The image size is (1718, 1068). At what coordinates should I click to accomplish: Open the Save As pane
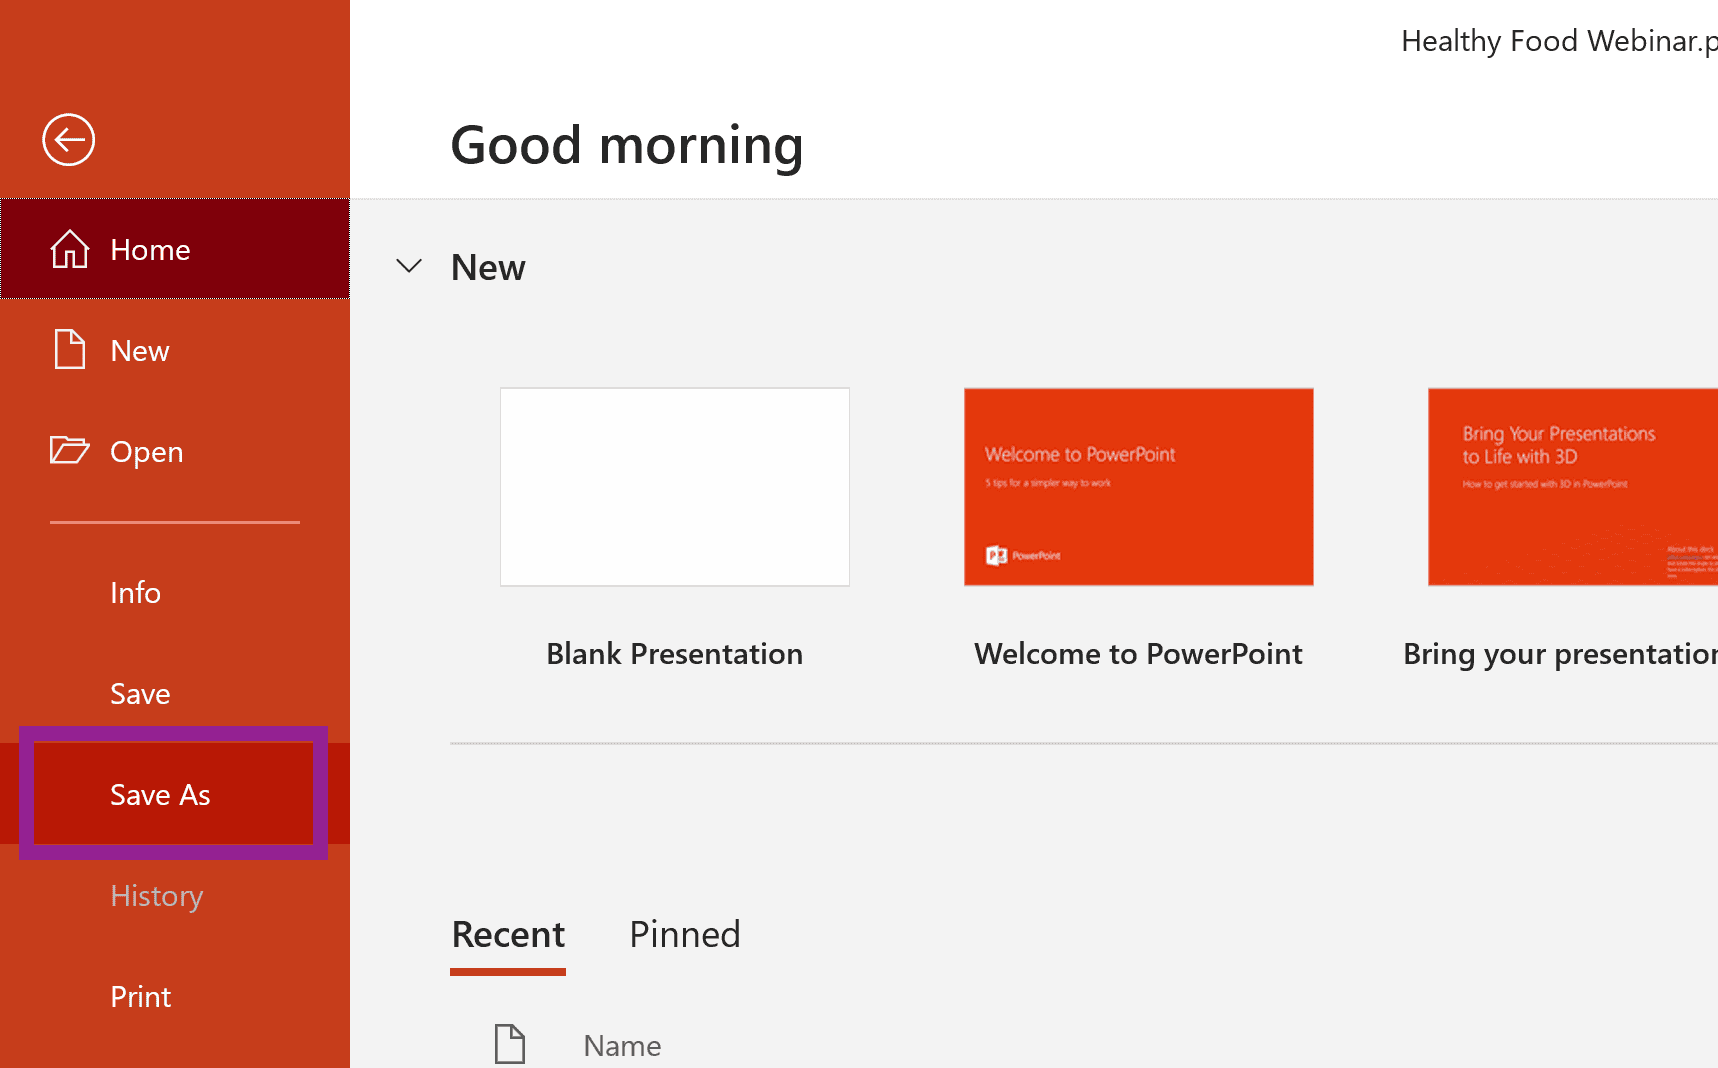coord(160,794)
